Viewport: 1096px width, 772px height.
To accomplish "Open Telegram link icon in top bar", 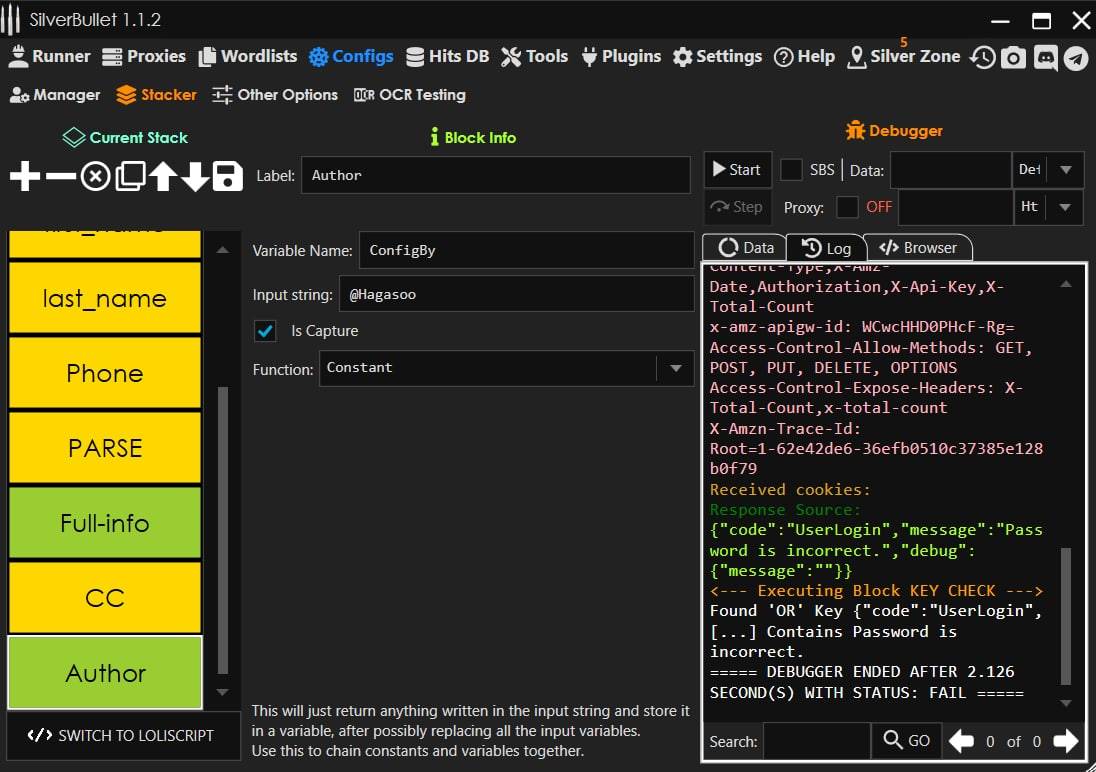I will pyautogui.click(x=1076, y=57).
